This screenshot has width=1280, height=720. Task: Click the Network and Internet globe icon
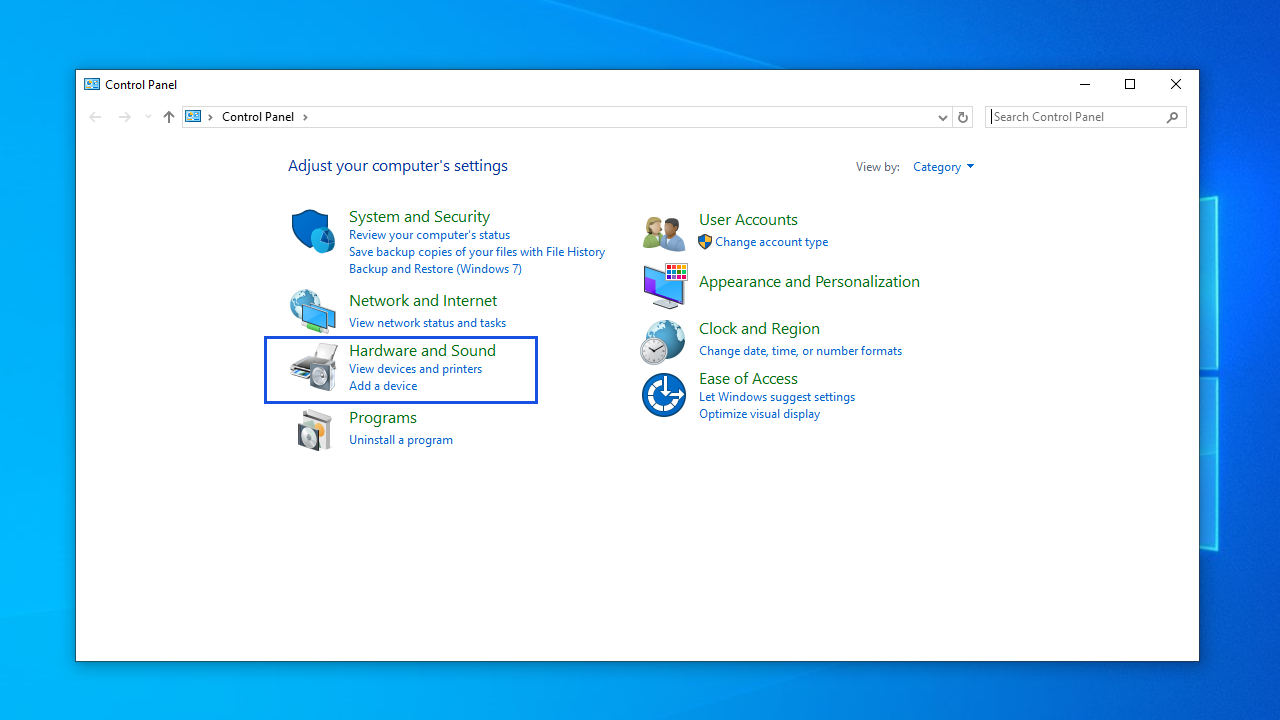pyautogui.click(x=313, y=311)
